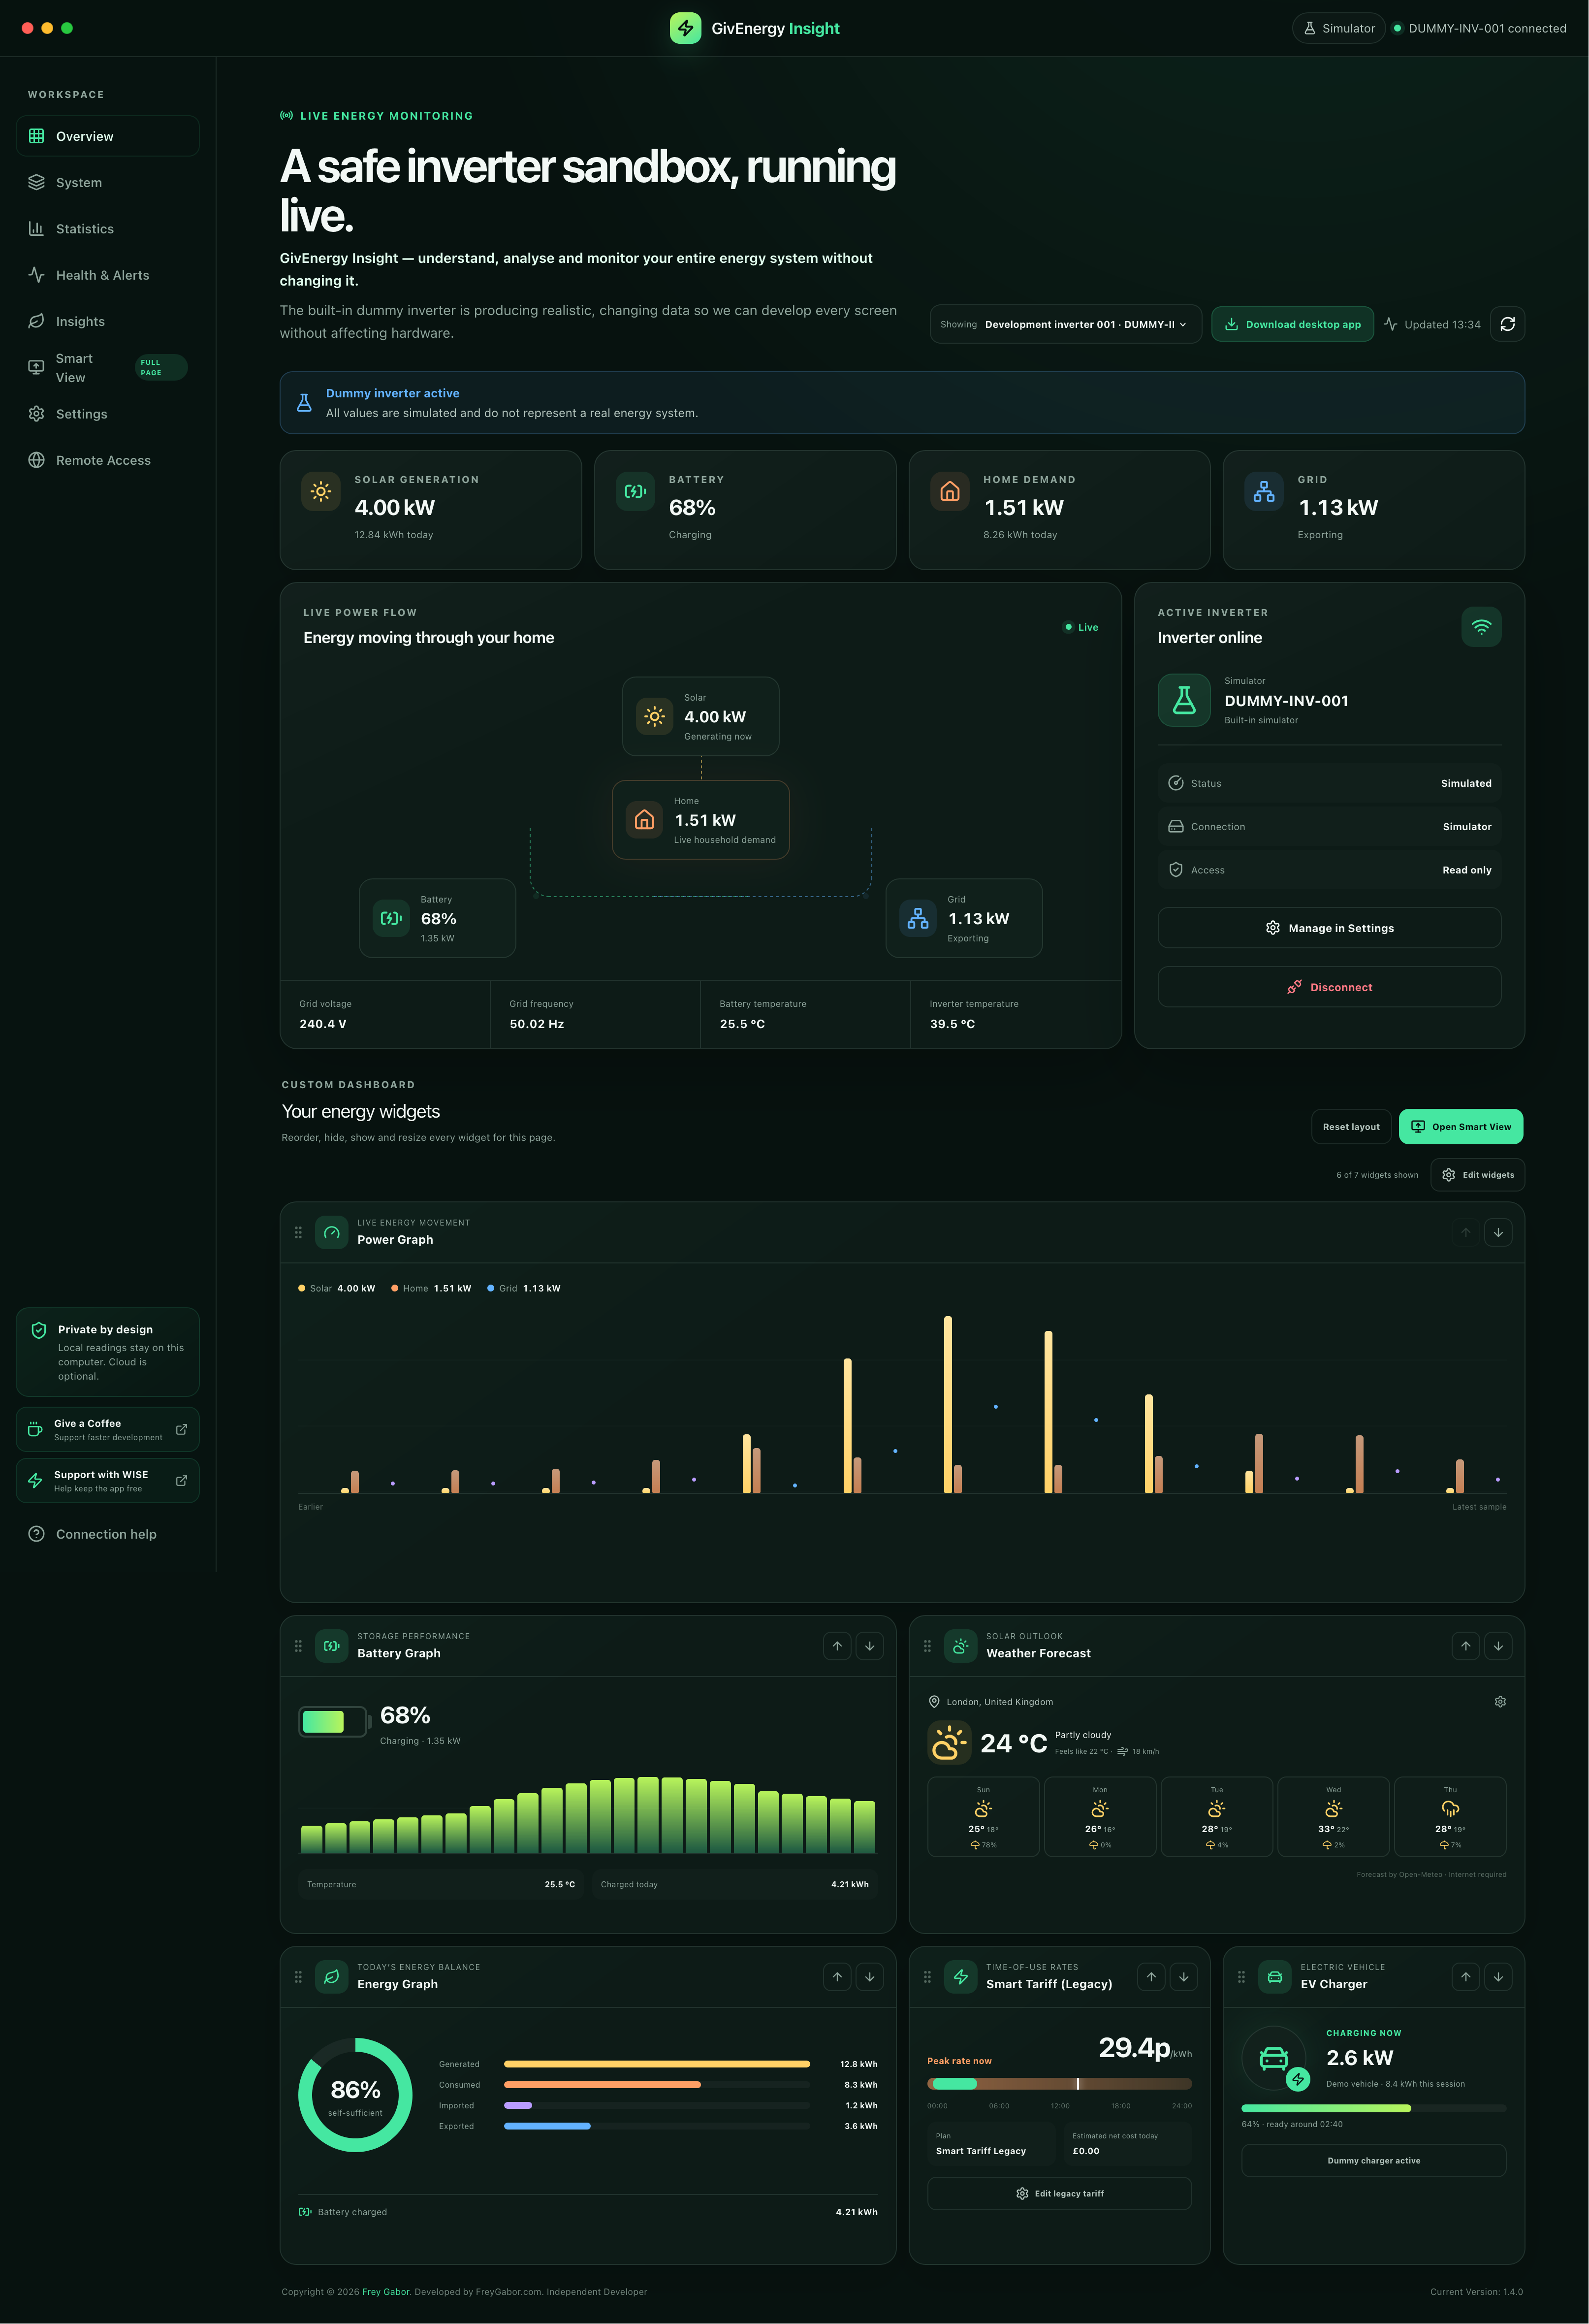Move Smart Tariff widget down

(x=1184, y=1977)
